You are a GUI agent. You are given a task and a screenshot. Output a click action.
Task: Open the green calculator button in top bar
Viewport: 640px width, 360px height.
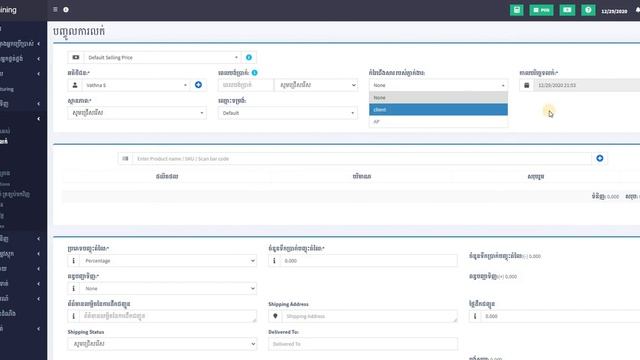point(516,10)
